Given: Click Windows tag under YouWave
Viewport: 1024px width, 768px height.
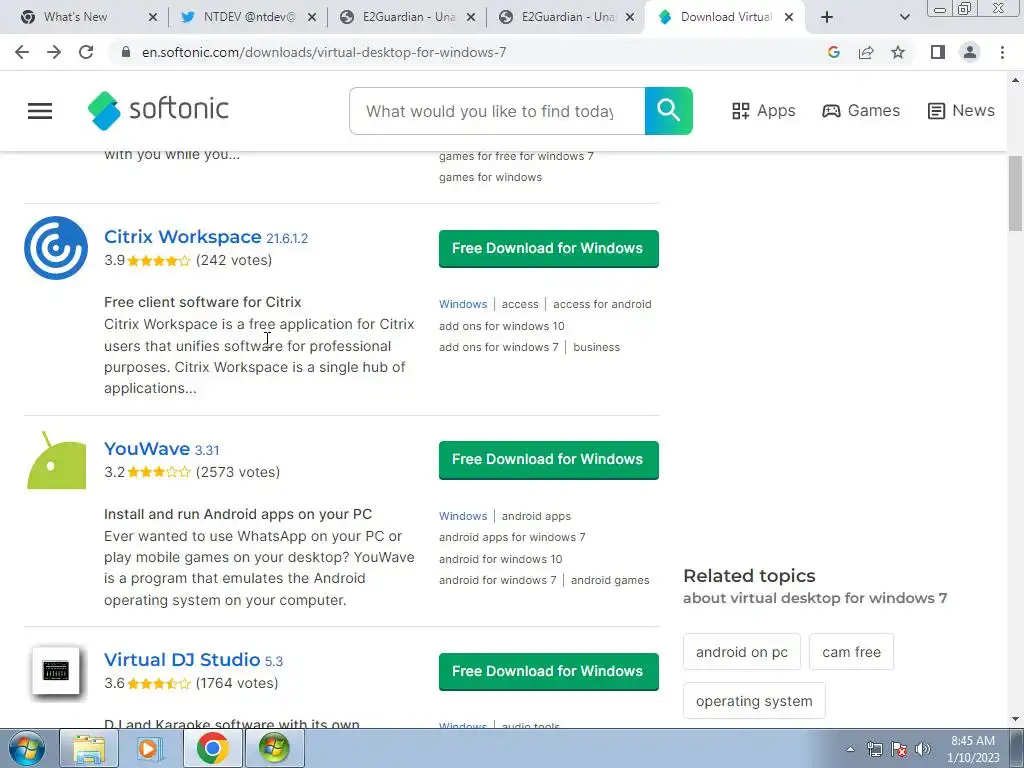Looking at the screenshot, I should coord(463,516).
